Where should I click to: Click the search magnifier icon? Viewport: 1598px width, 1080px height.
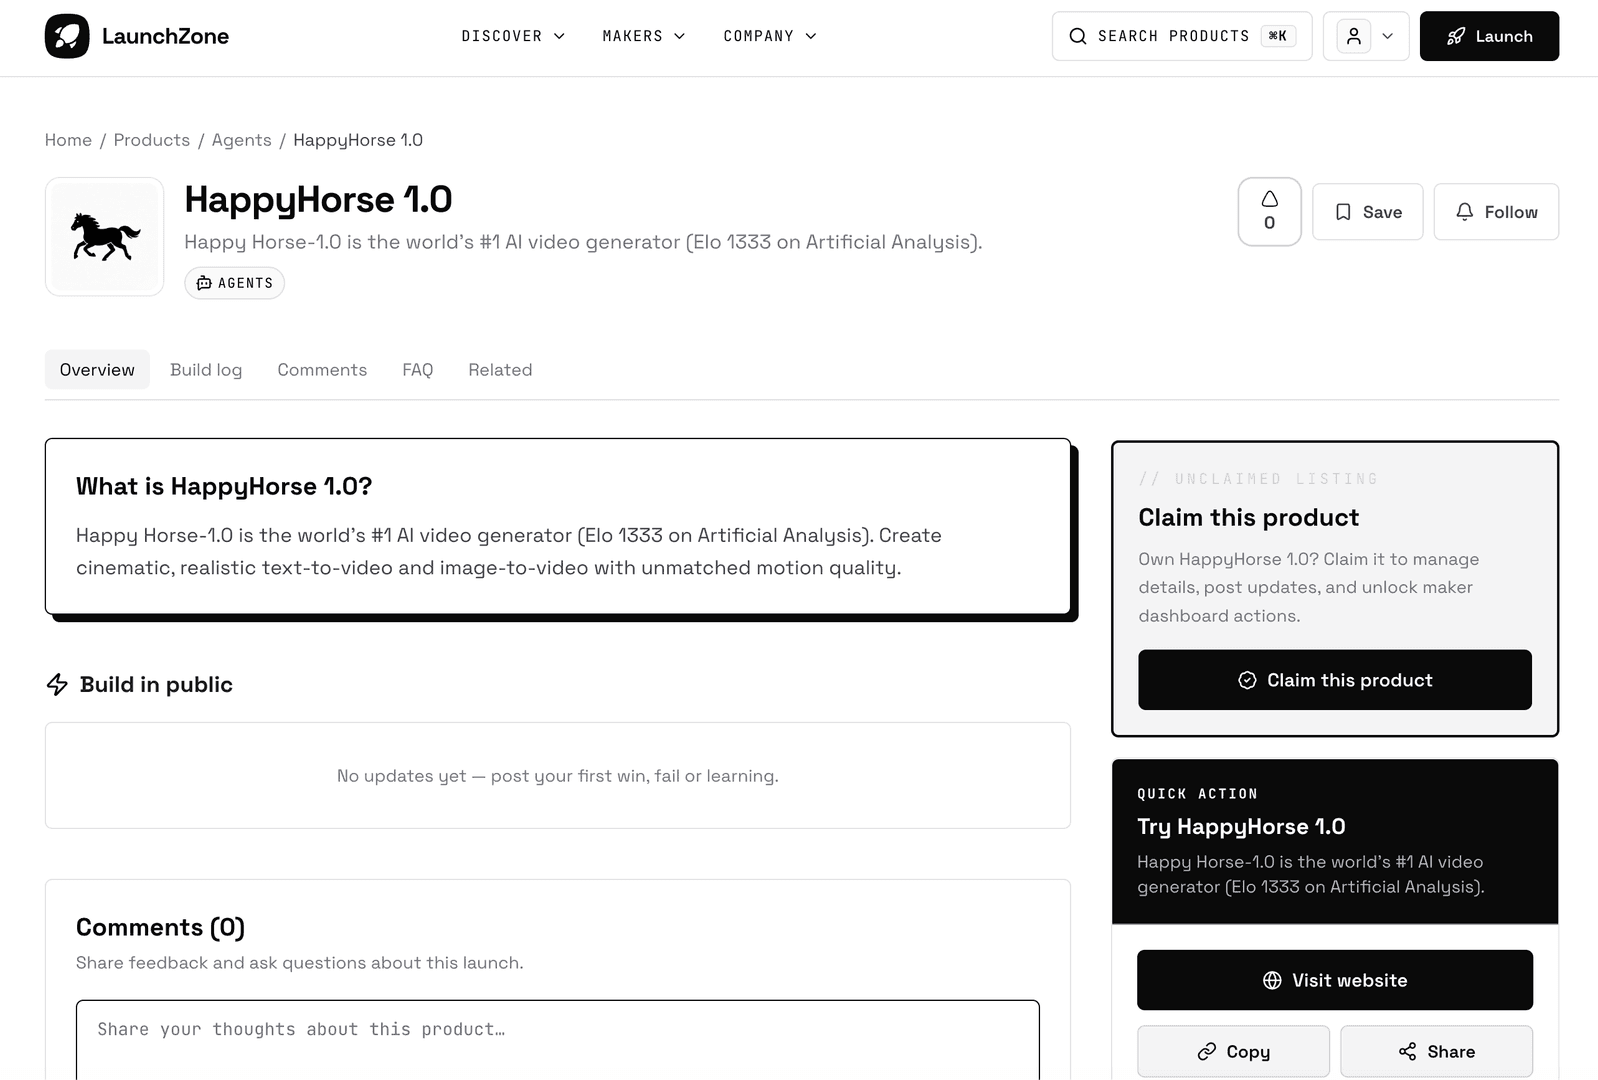[x=1078, y=36]
